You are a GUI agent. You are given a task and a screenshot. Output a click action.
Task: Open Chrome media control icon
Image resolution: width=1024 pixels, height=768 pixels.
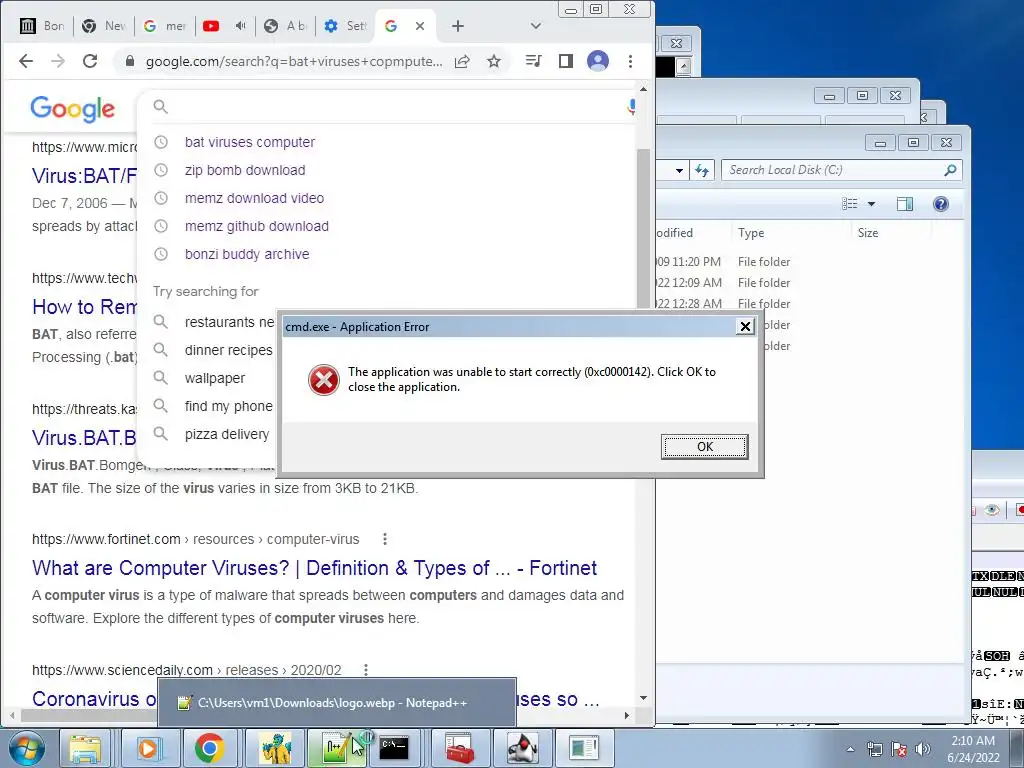(534, 61)
